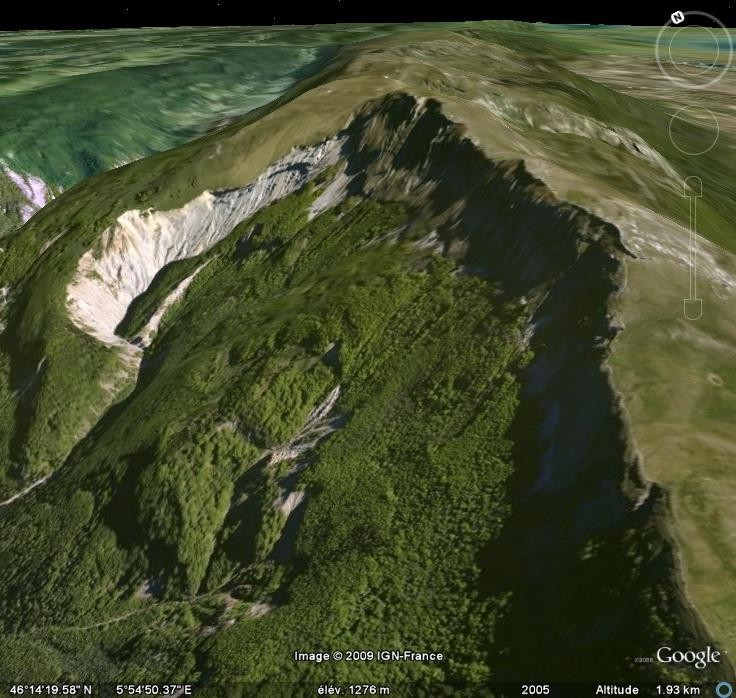Click the middle of the zoom slider track
736x698 pixels.
click(x=692, y=247)
